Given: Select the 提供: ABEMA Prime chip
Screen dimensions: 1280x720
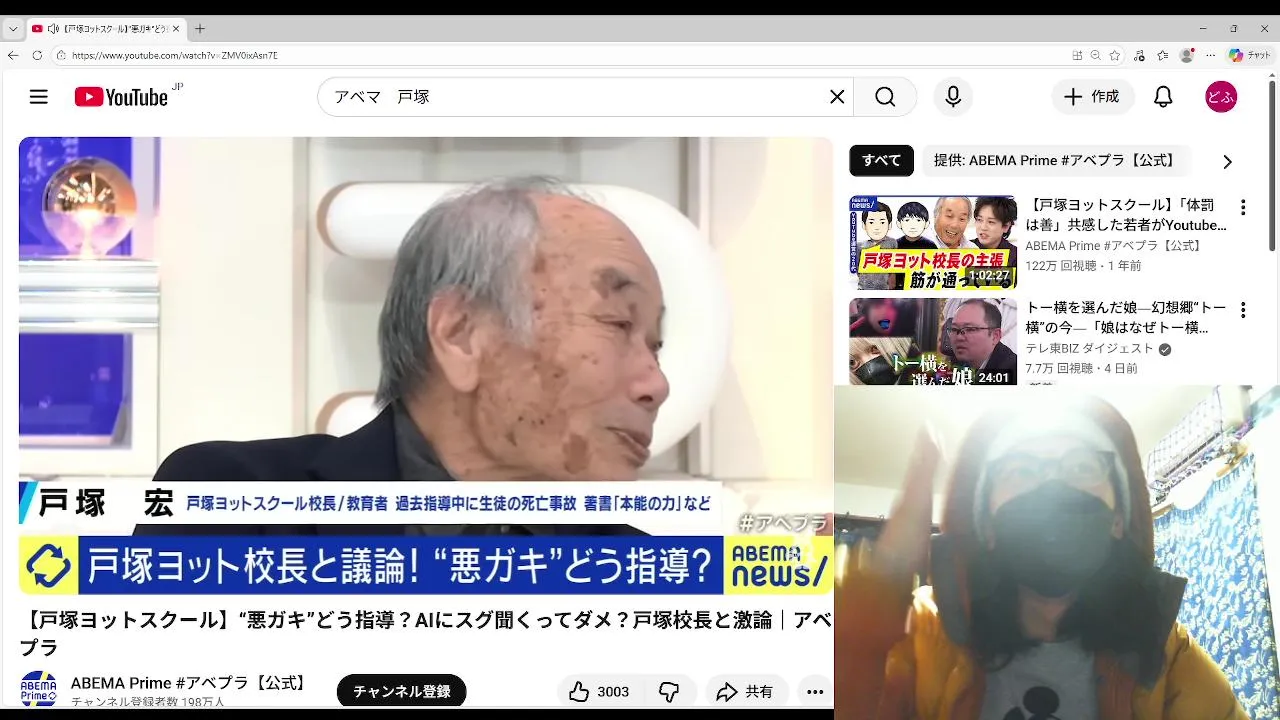Looking at the screenshot, I should pos(1054,160).
